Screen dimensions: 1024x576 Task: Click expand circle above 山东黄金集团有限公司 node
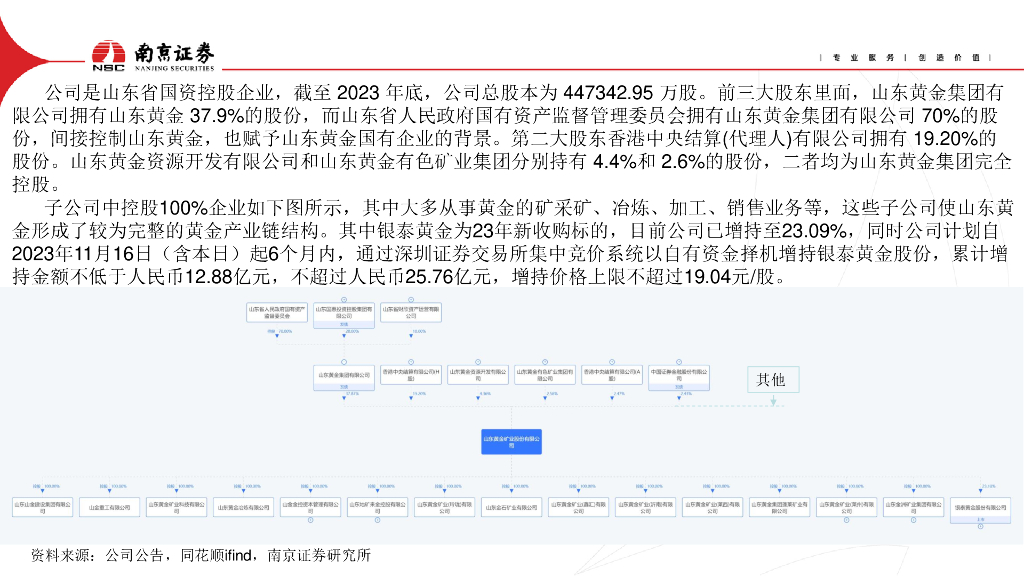click(x=343, y=360)
